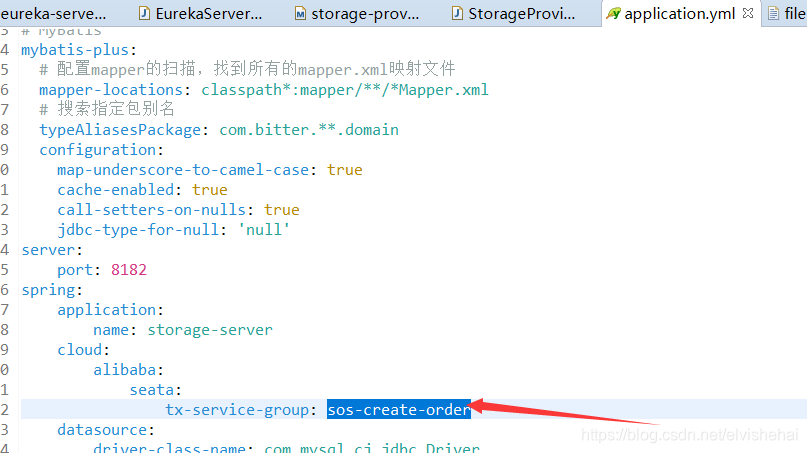
Task: Click the true value of cache-enabled
Action: [210, 190]
